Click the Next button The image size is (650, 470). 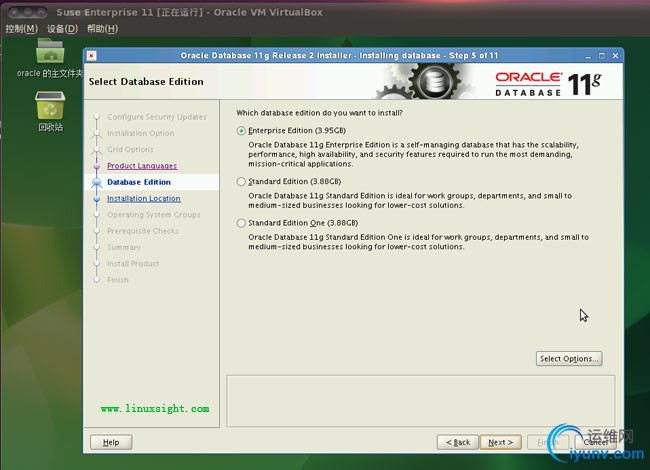coord(500,442)
